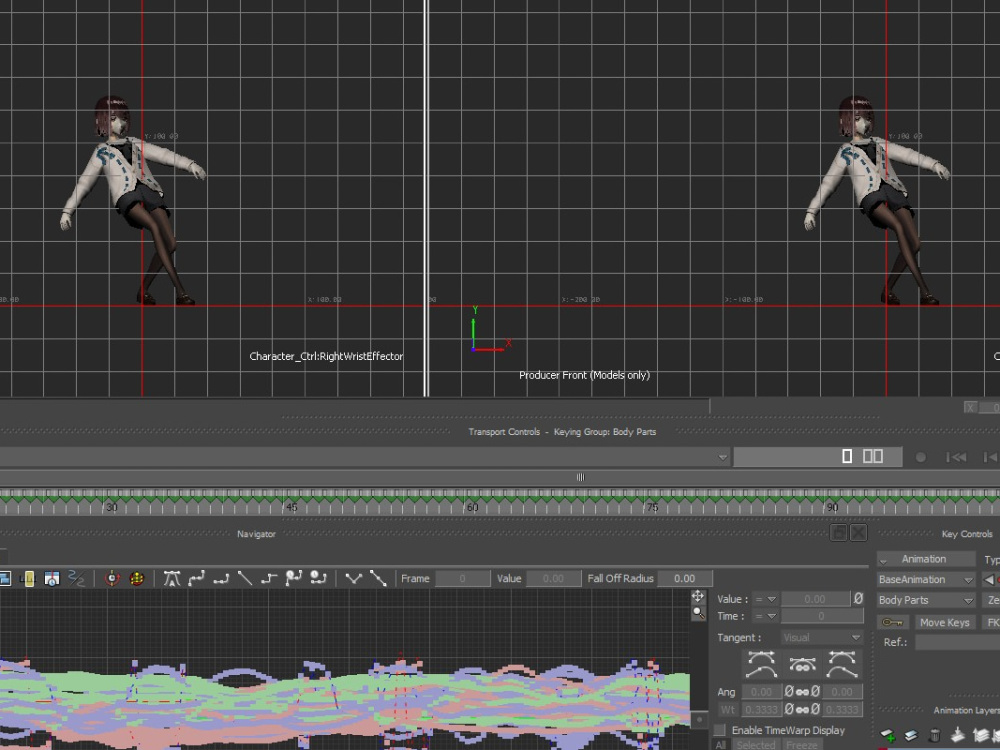Click the Freeze button
The width and height of the screenshot is (1000, 750).
pyautogui.click(x=802, y=745)
